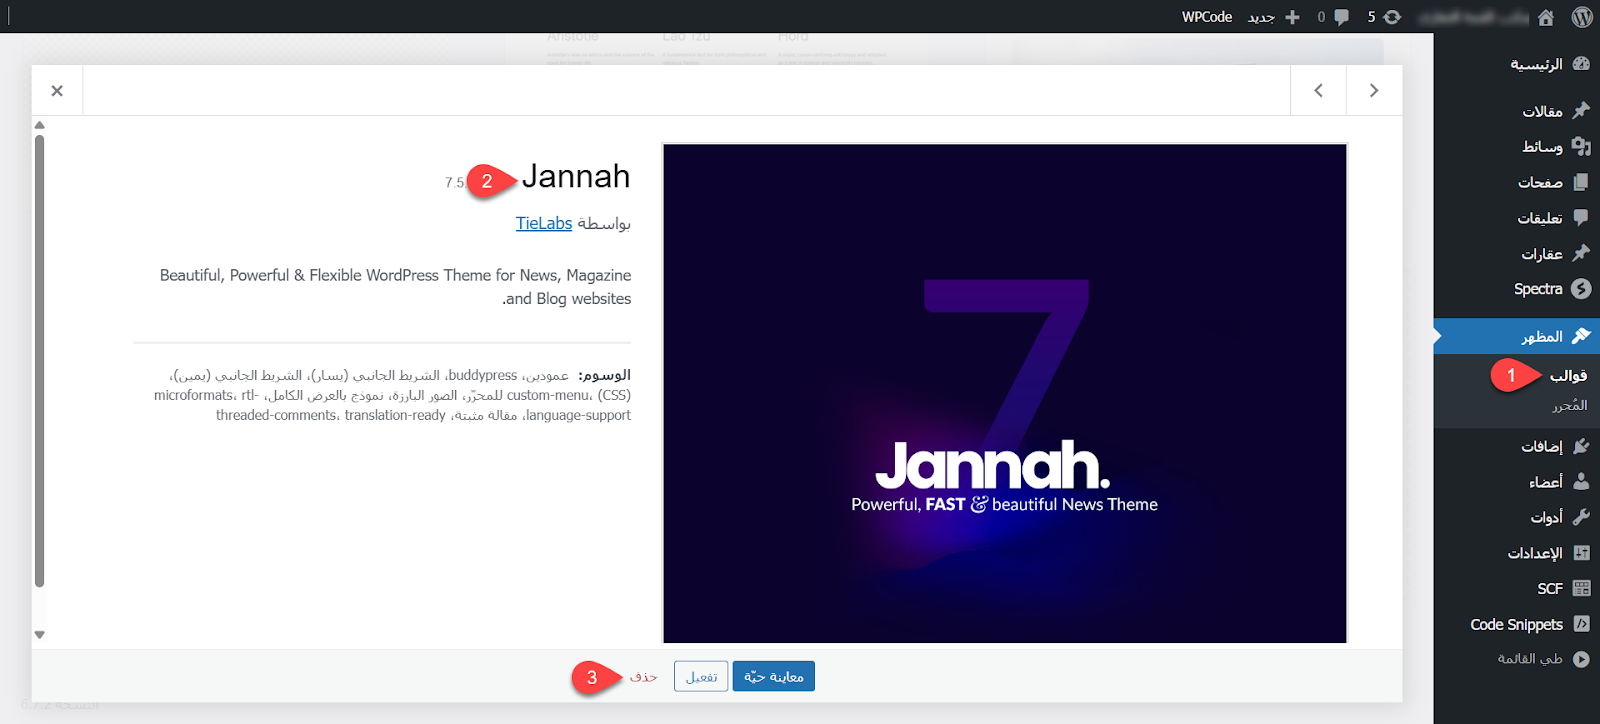Click the plus icon for جديد
The image size is (1600, 724).
coord(1292,17)
